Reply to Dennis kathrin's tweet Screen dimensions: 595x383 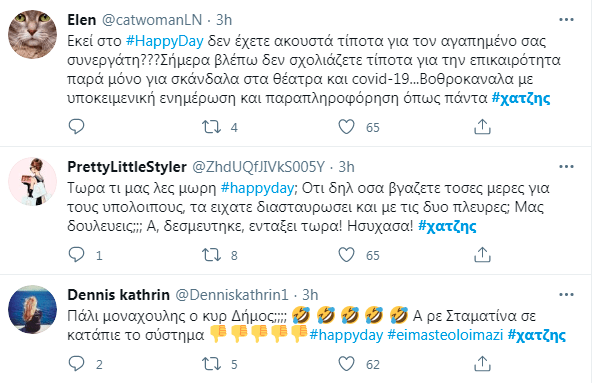click(76, 364)
